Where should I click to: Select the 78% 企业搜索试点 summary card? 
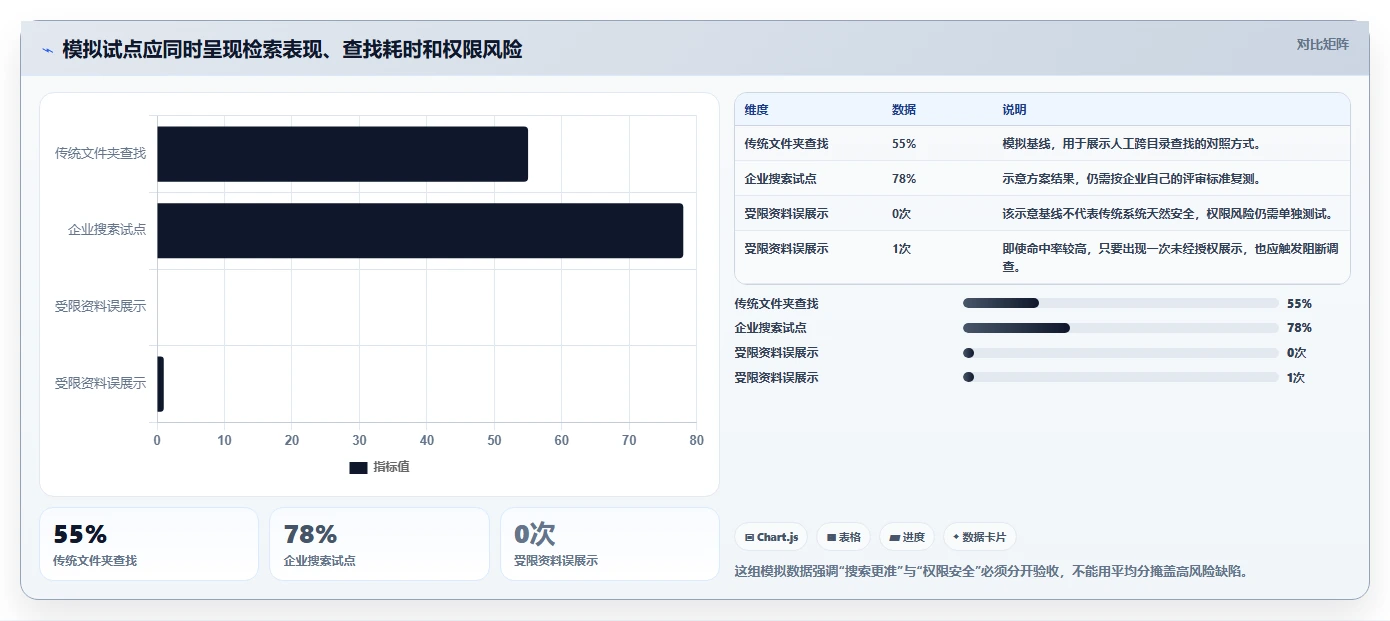pos(379,544)
